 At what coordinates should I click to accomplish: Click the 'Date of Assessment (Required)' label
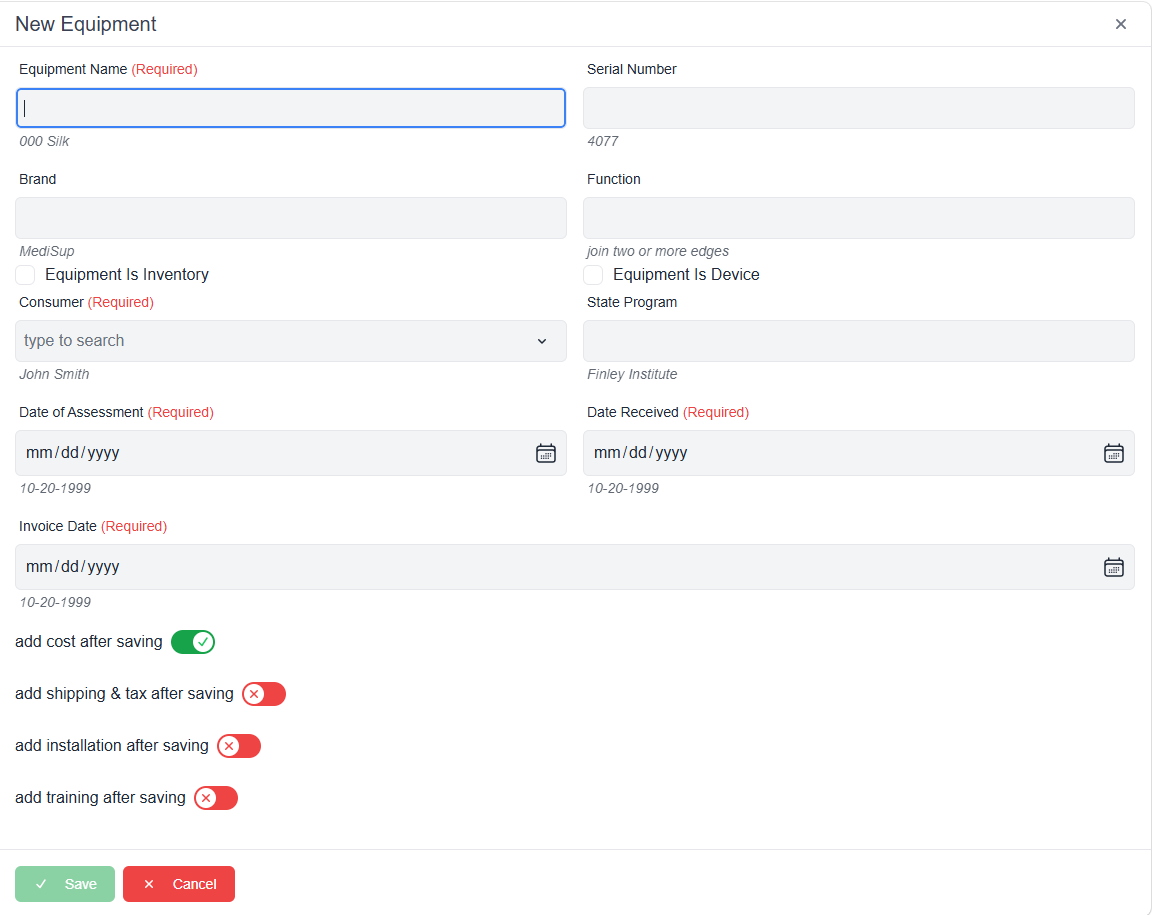coord(116,412)
